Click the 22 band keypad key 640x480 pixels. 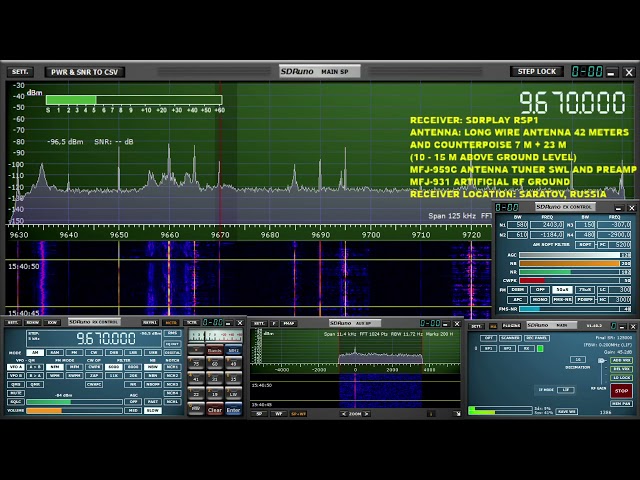click(196, 394)
